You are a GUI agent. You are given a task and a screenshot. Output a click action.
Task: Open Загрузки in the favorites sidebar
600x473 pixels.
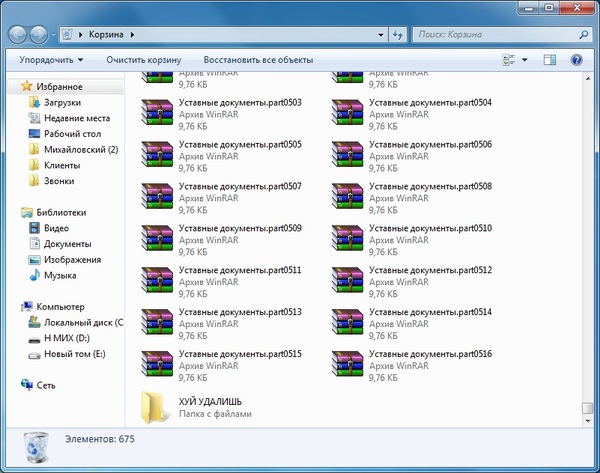pos(61,103)
